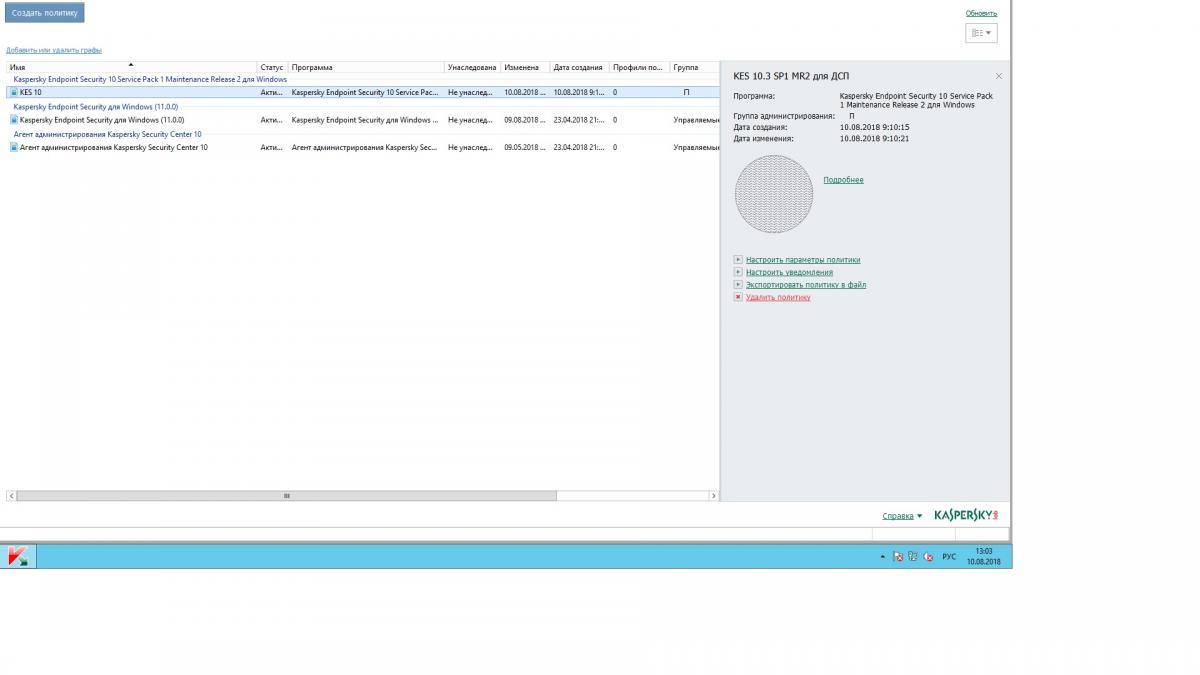Show hidden tray icons arrow
This screenshot has height=675, width=1200.
[x=882, y=557]
